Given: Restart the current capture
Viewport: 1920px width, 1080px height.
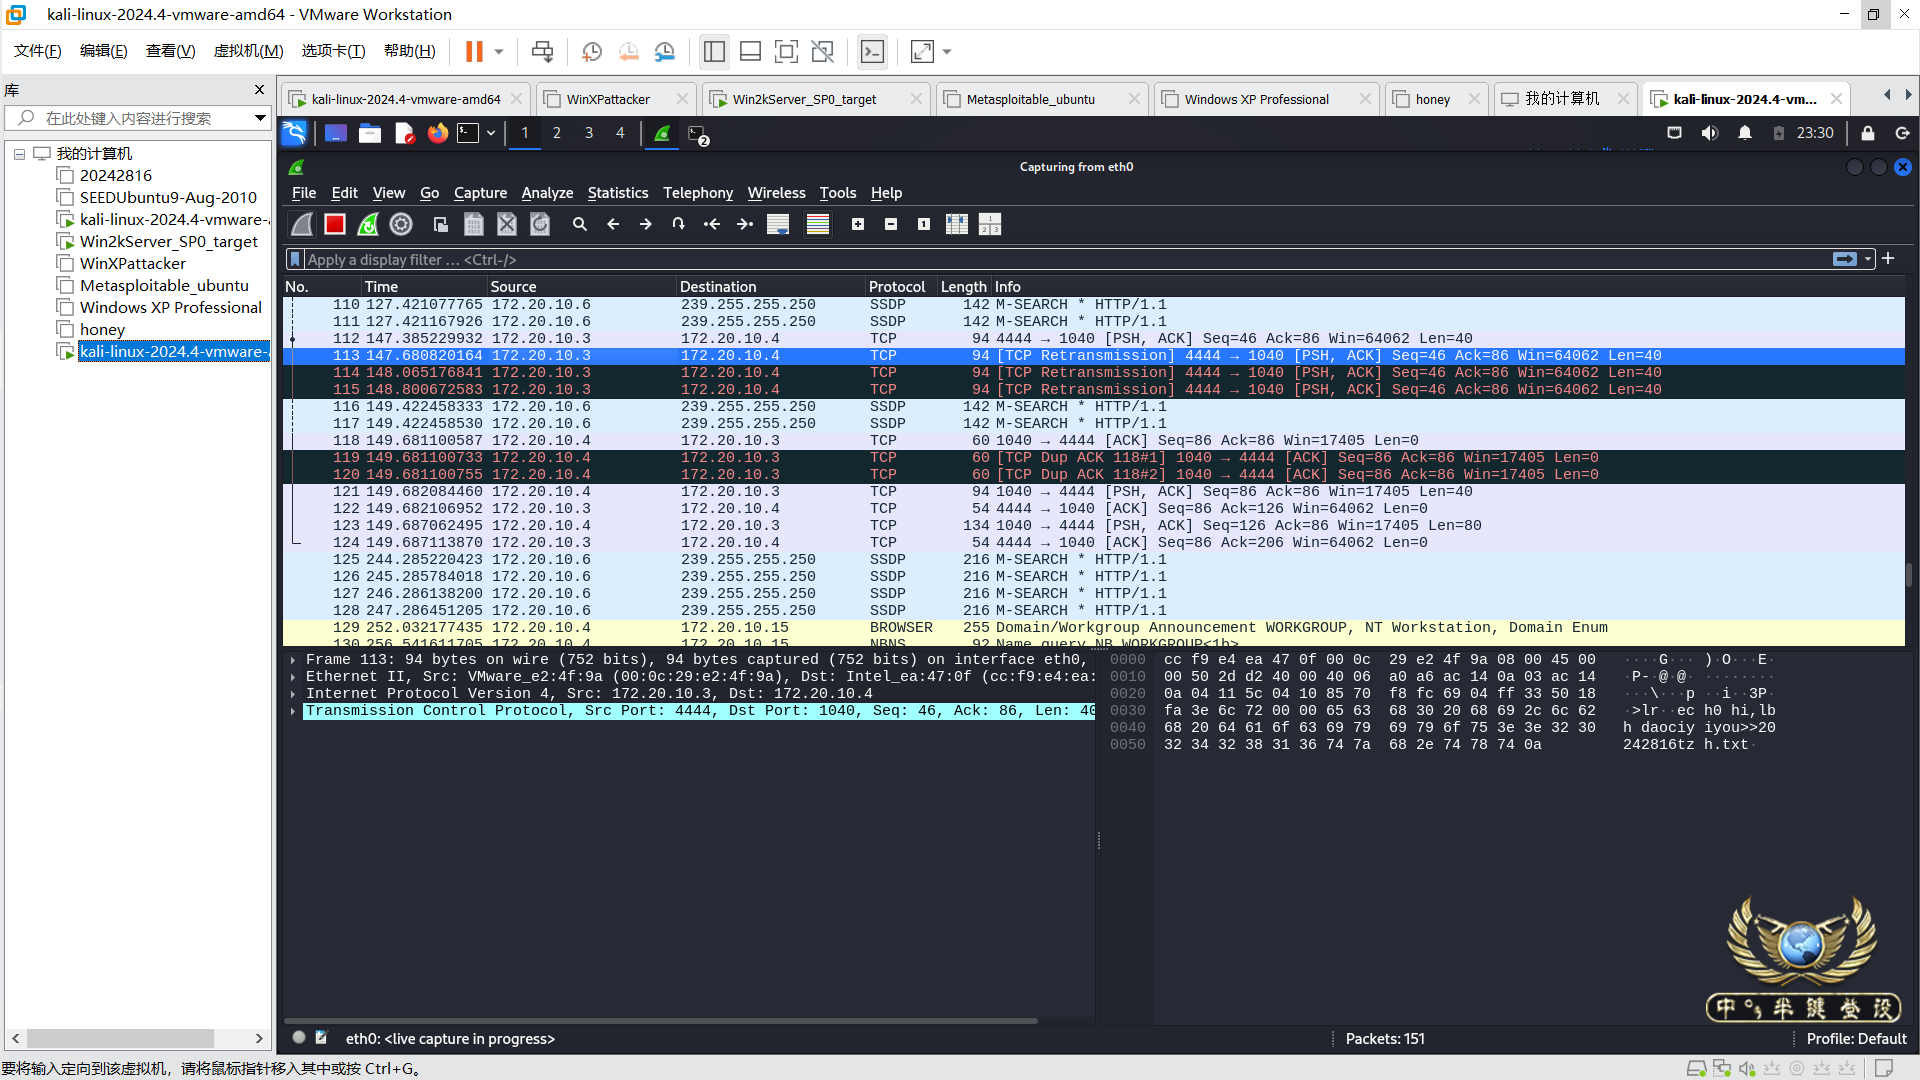Looking at the screenshot, I should click(x=368, y=224).
